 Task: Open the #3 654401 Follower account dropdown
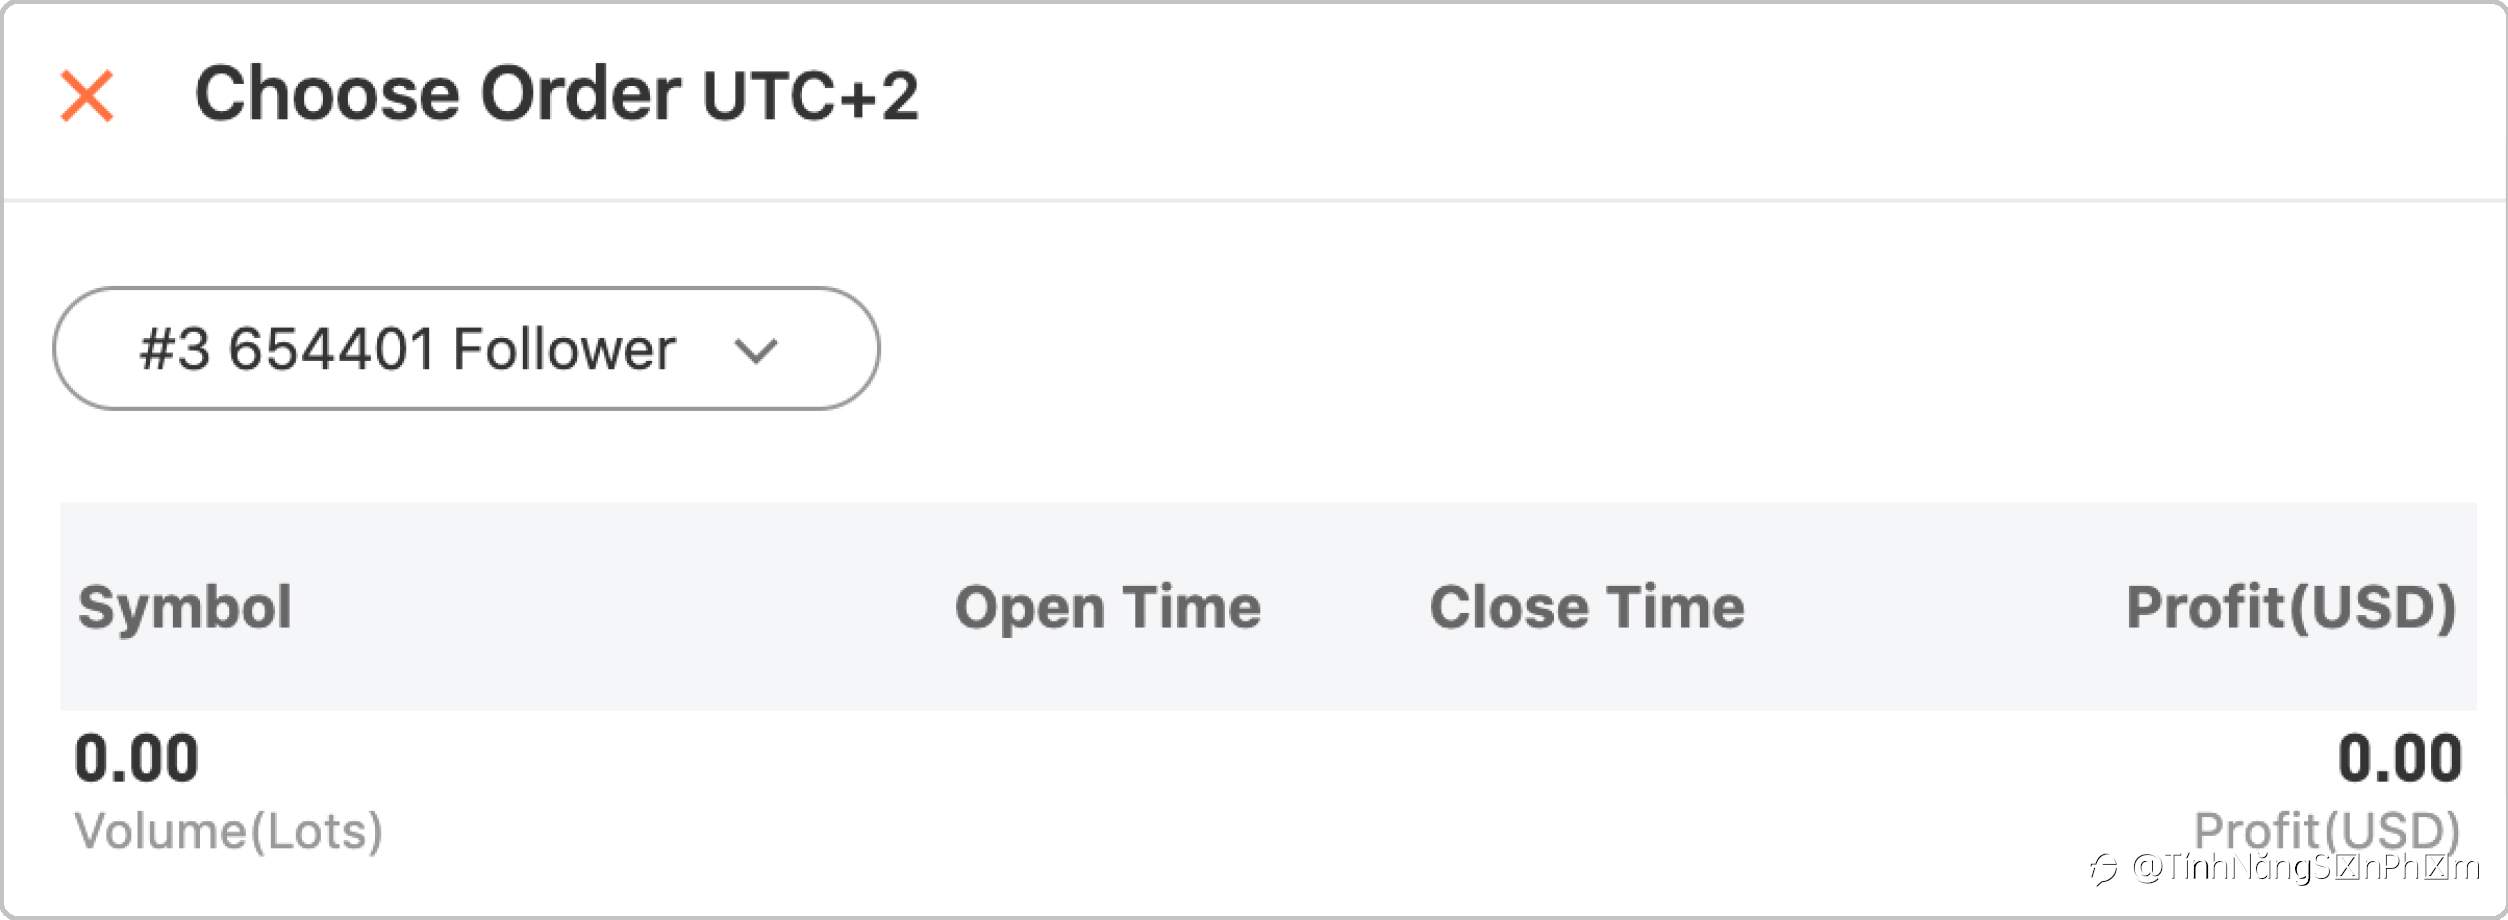(x=466, y=348)
